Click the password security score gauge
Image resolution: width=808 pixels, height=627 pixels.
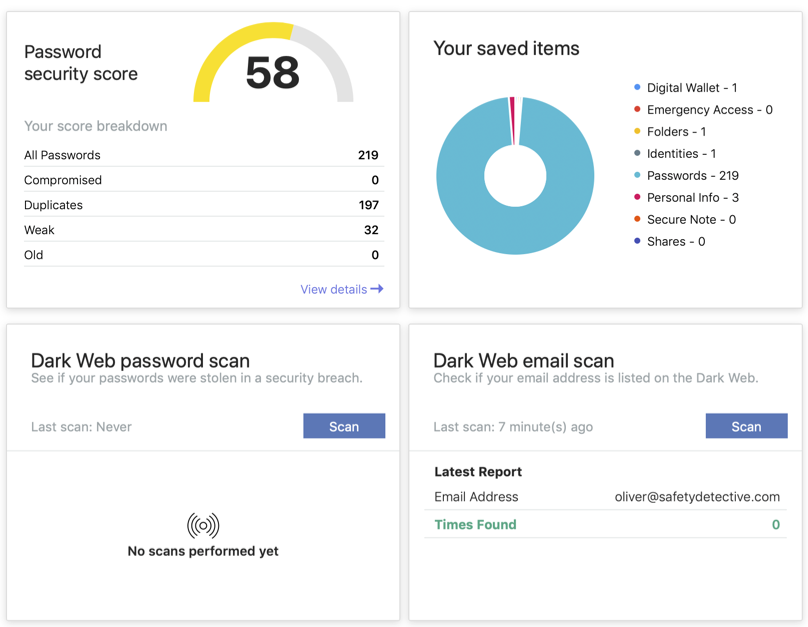point(273,66)
